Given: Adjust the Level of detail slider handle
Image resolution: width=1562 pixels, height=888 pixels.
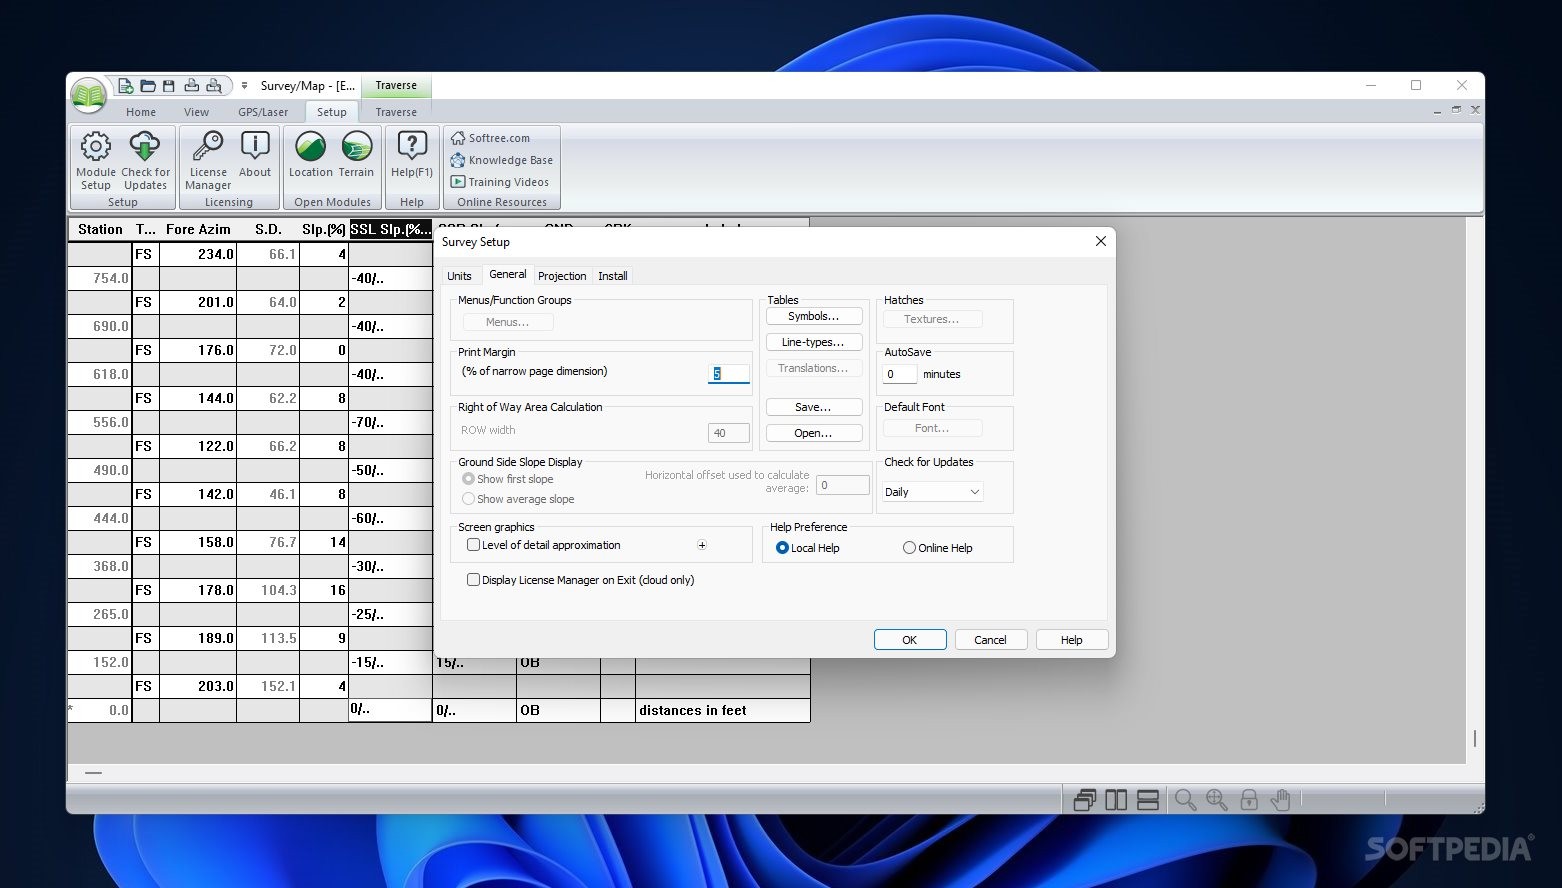Looking at the screenshot, I should 702,545.
